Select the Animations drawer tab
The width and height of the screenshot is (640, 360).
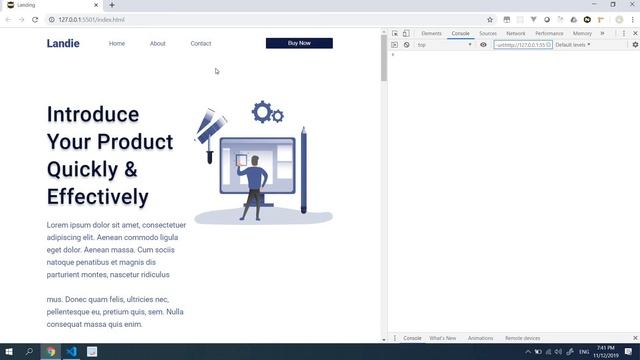[480, 338]
